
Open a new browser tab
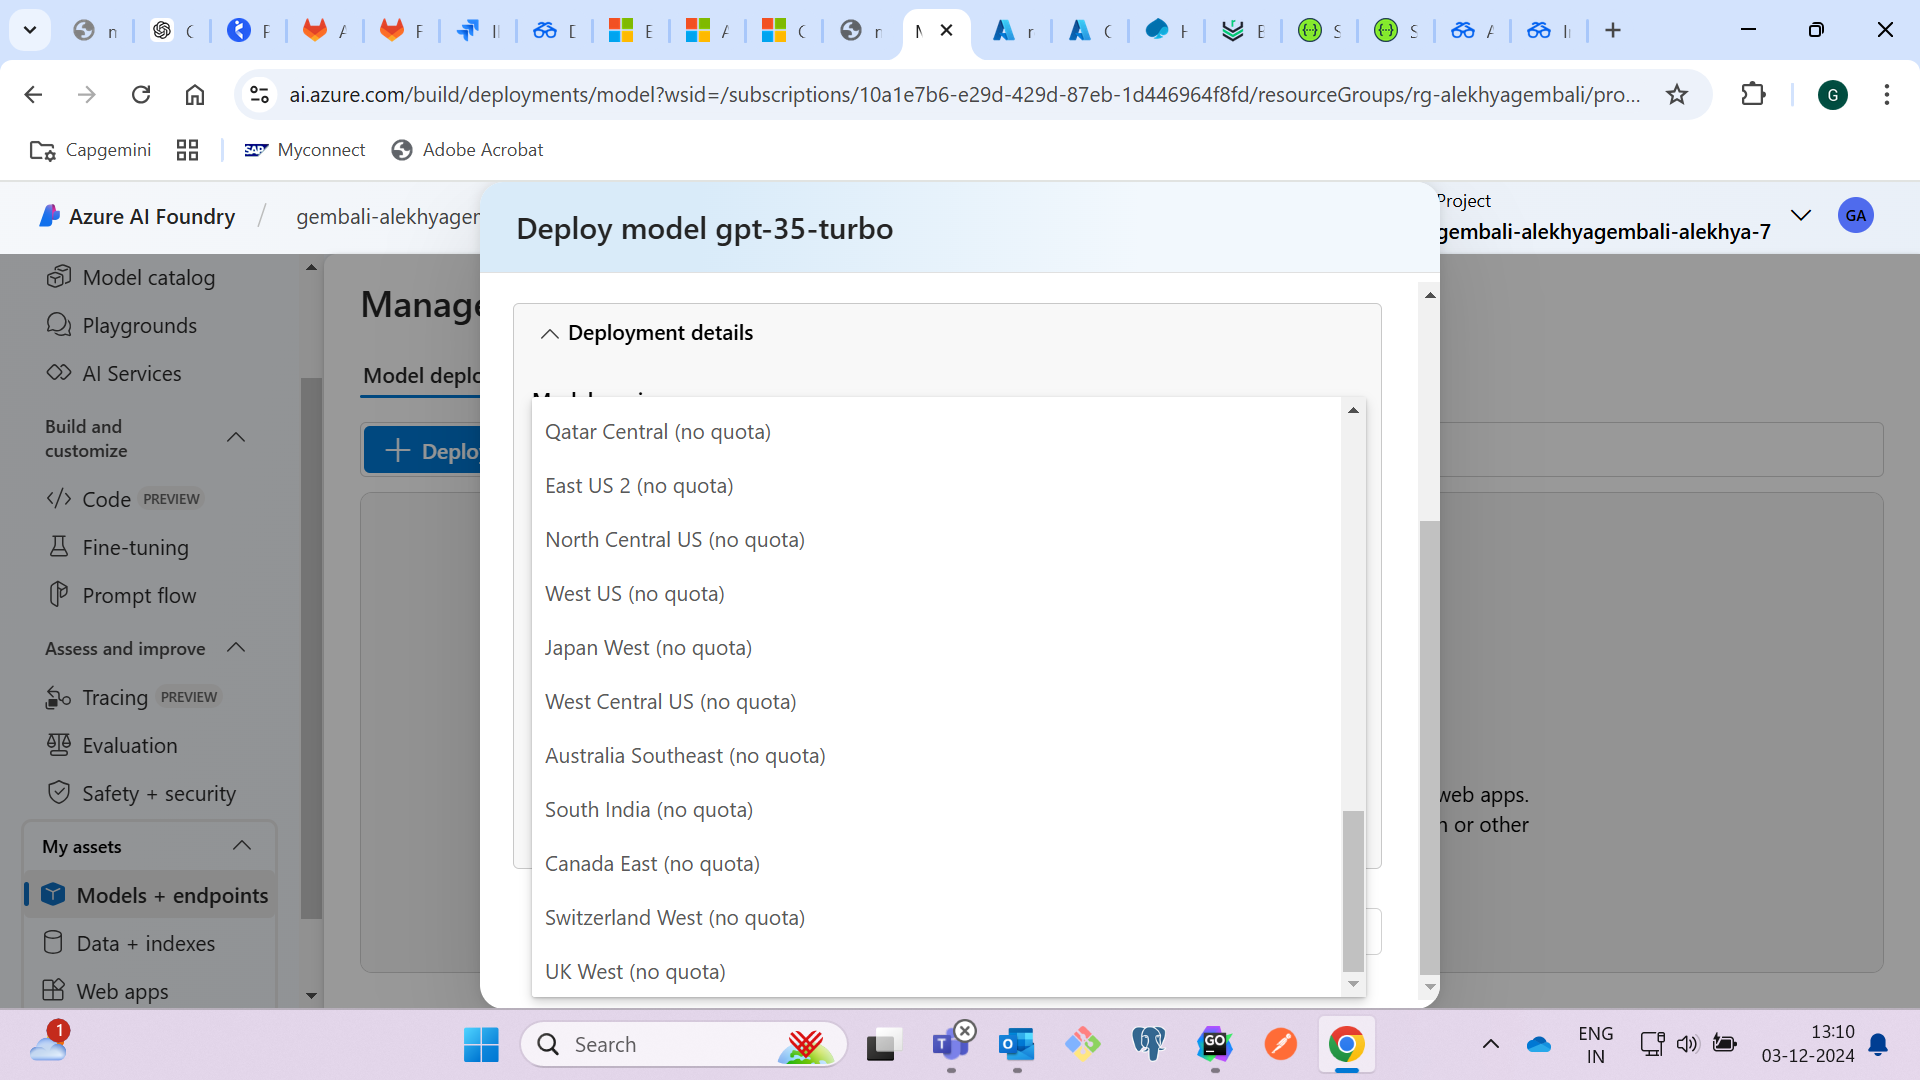[1613, 30]
